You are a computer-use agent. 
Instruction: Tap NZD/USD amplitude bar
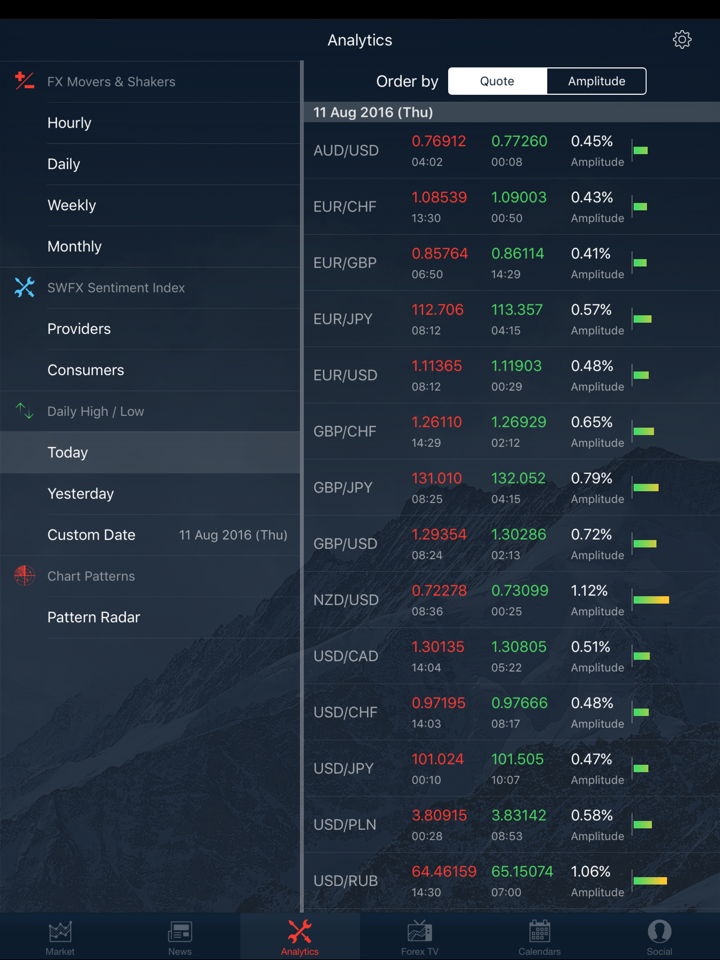coord(651,600)
